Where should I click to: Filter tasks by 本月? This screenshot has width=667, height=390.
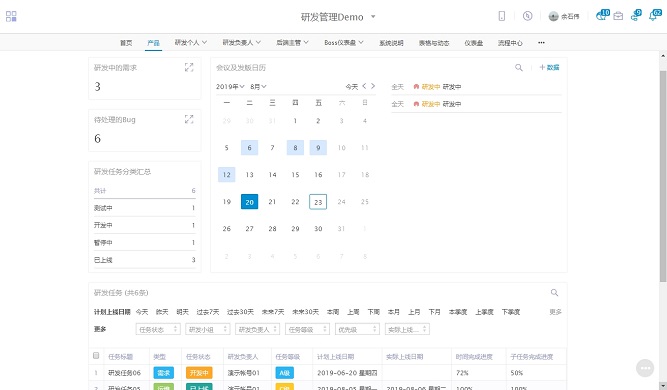pos(393,312)
